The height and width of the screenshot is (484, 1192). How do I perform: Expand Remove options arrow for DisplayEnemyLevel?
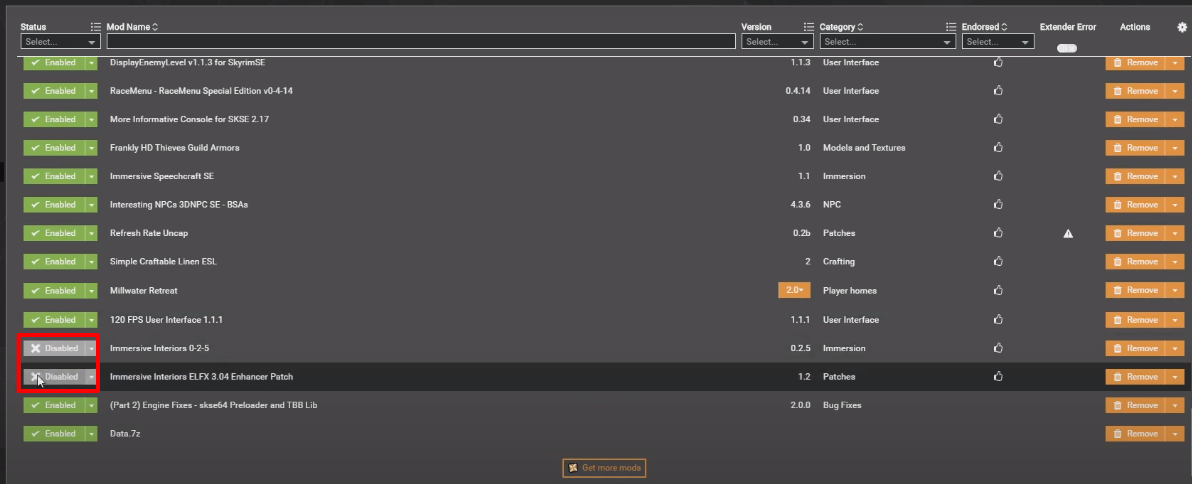(1175, 62)
